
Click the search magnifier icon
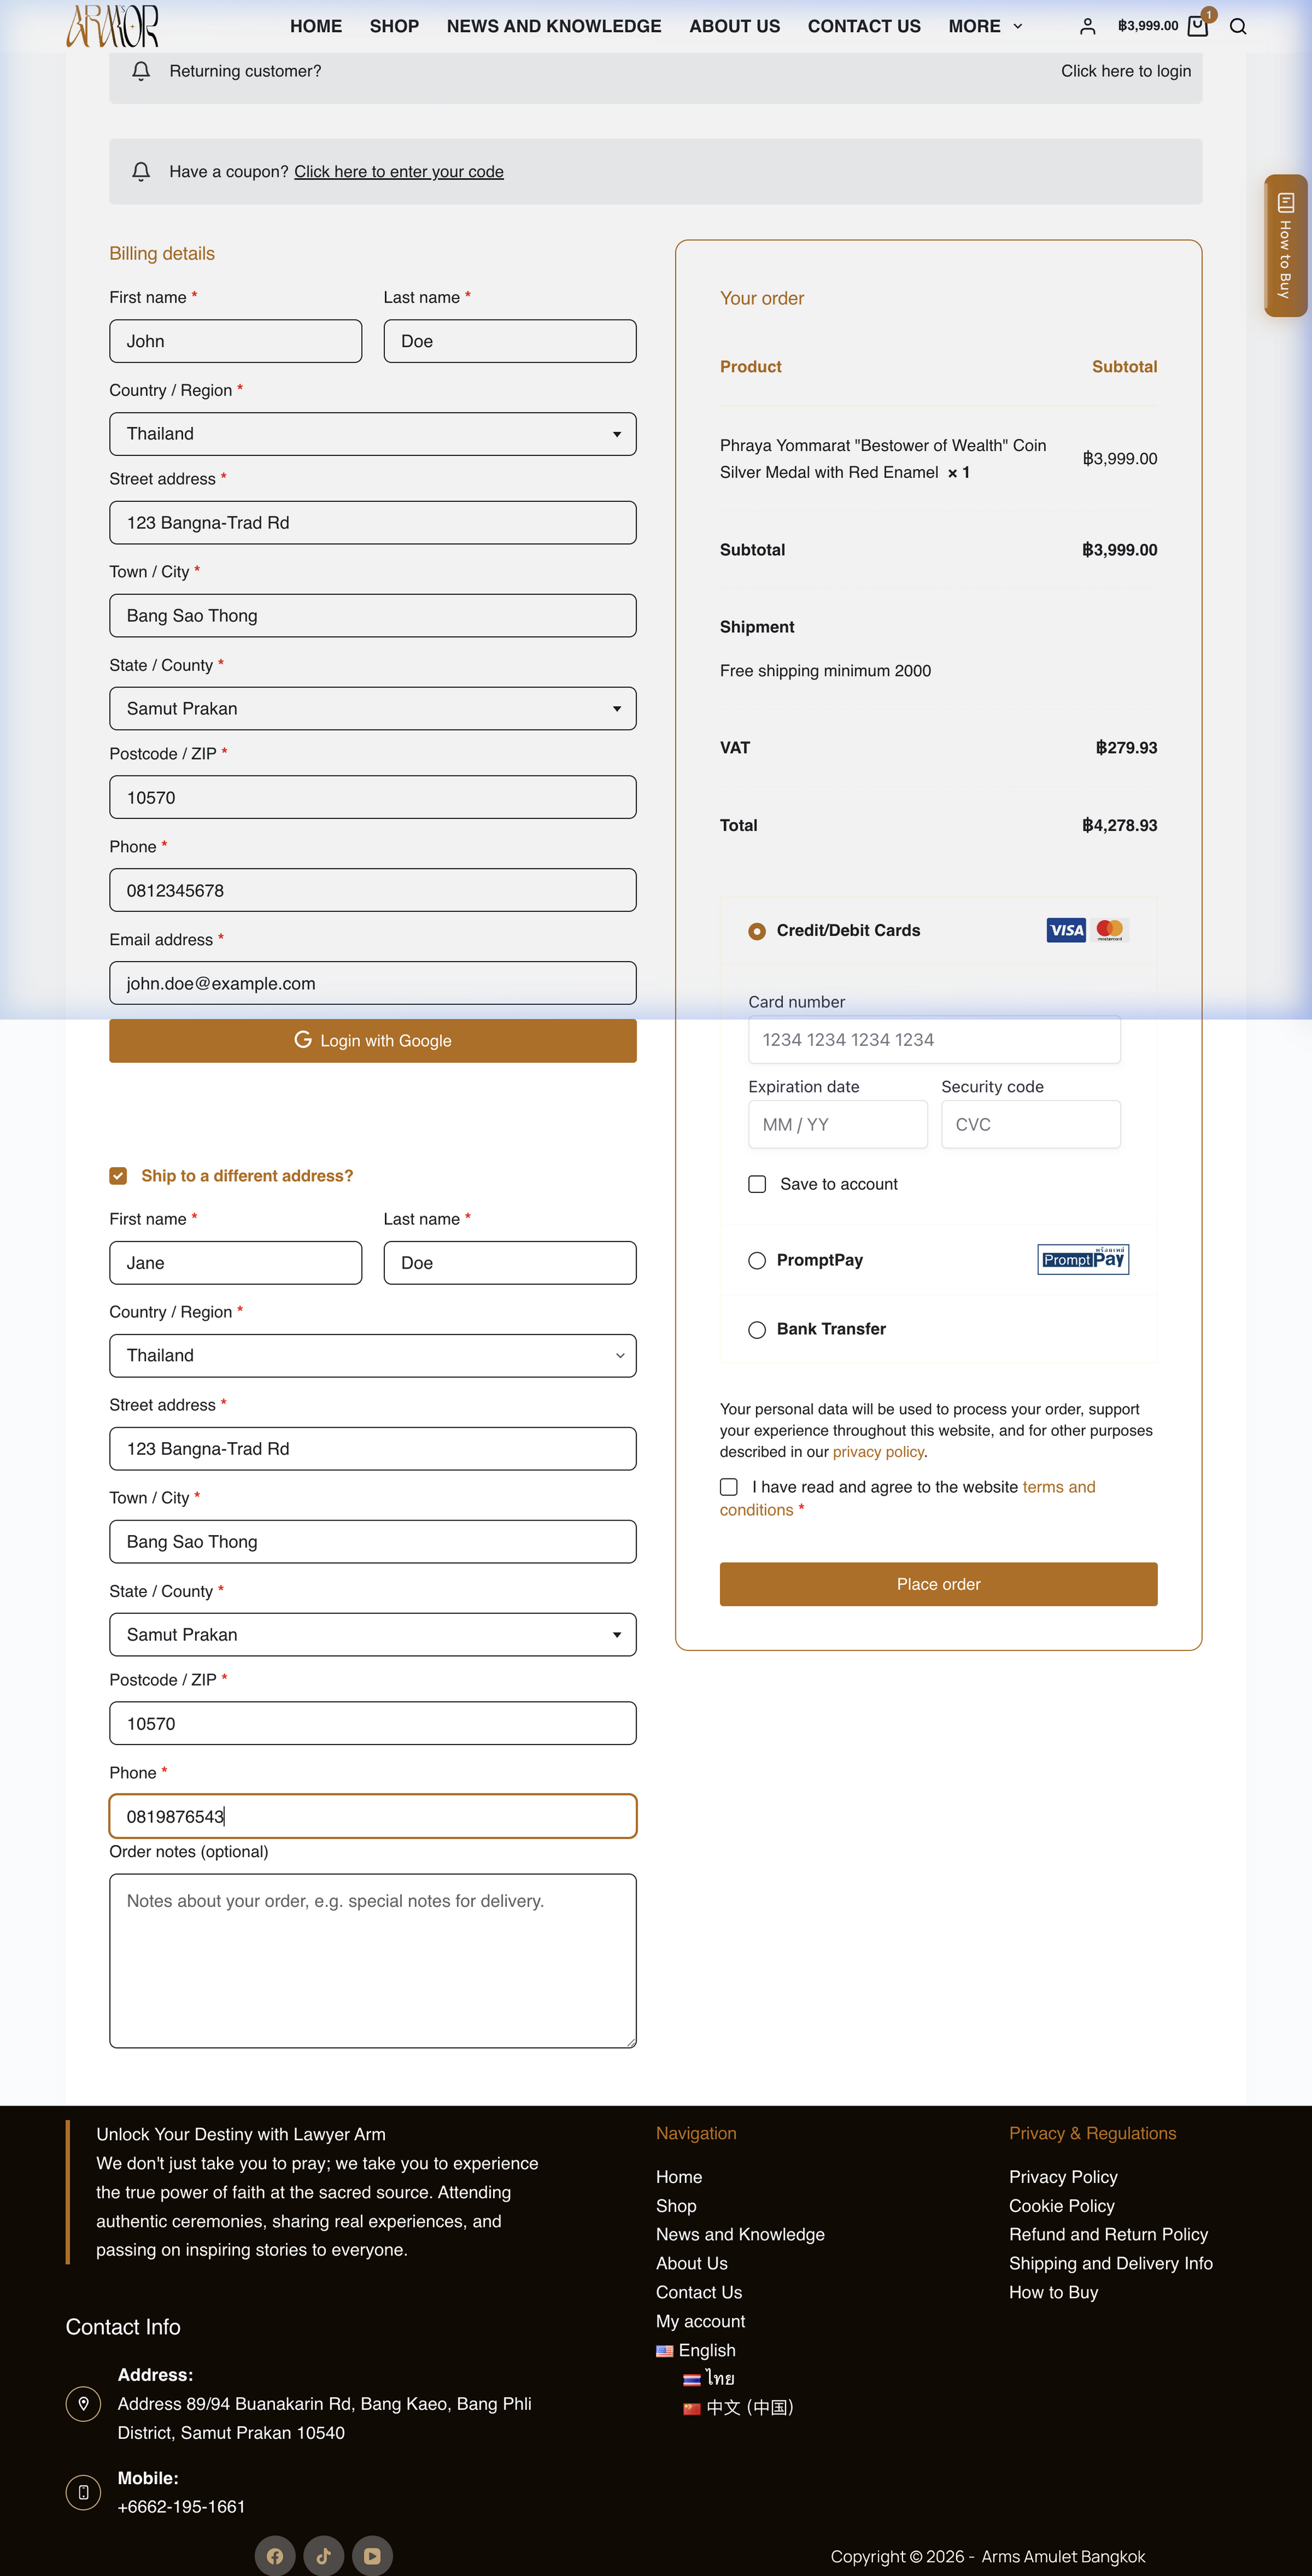click(x=1238, y=26)
